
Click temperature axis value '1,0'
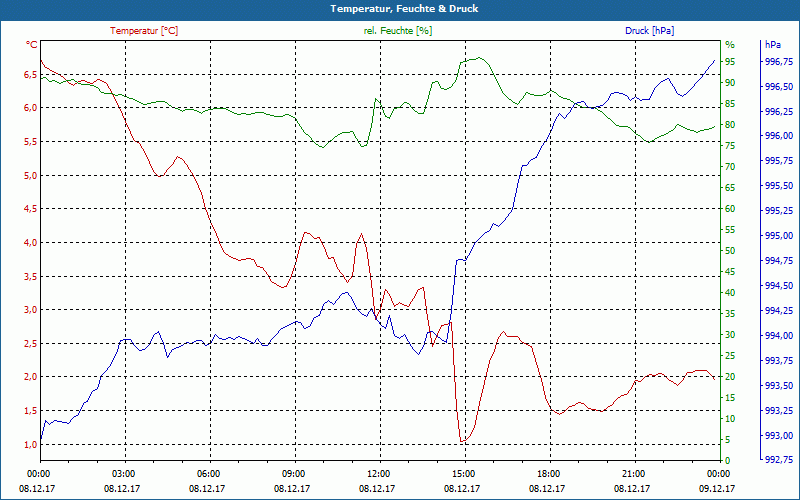coord(31,444)
